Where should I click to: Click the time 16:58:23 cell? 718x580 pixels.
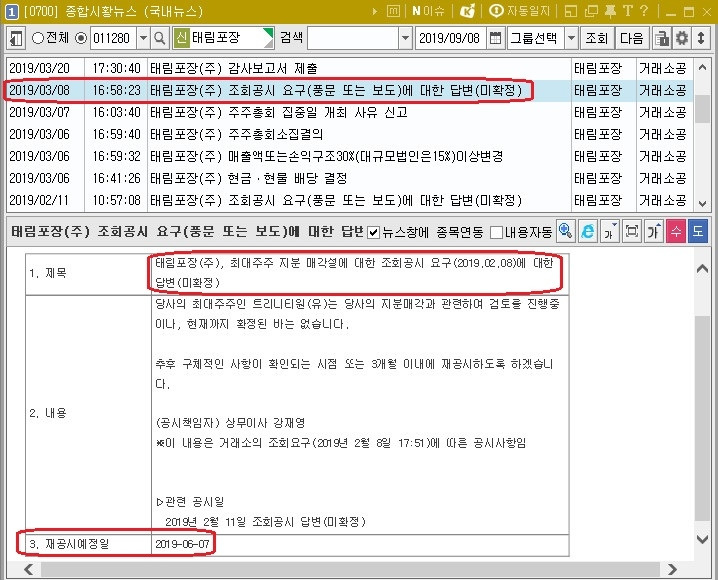click(116, 90)
